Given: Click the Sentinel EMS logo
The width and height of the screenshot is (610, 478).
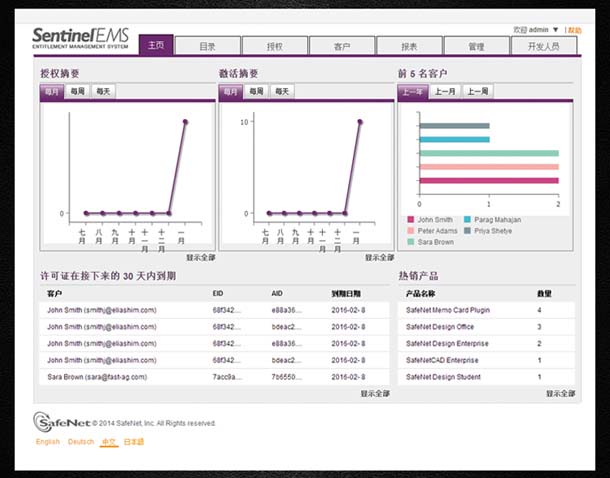Looking at the screenshot, I should tap(81, 38).
